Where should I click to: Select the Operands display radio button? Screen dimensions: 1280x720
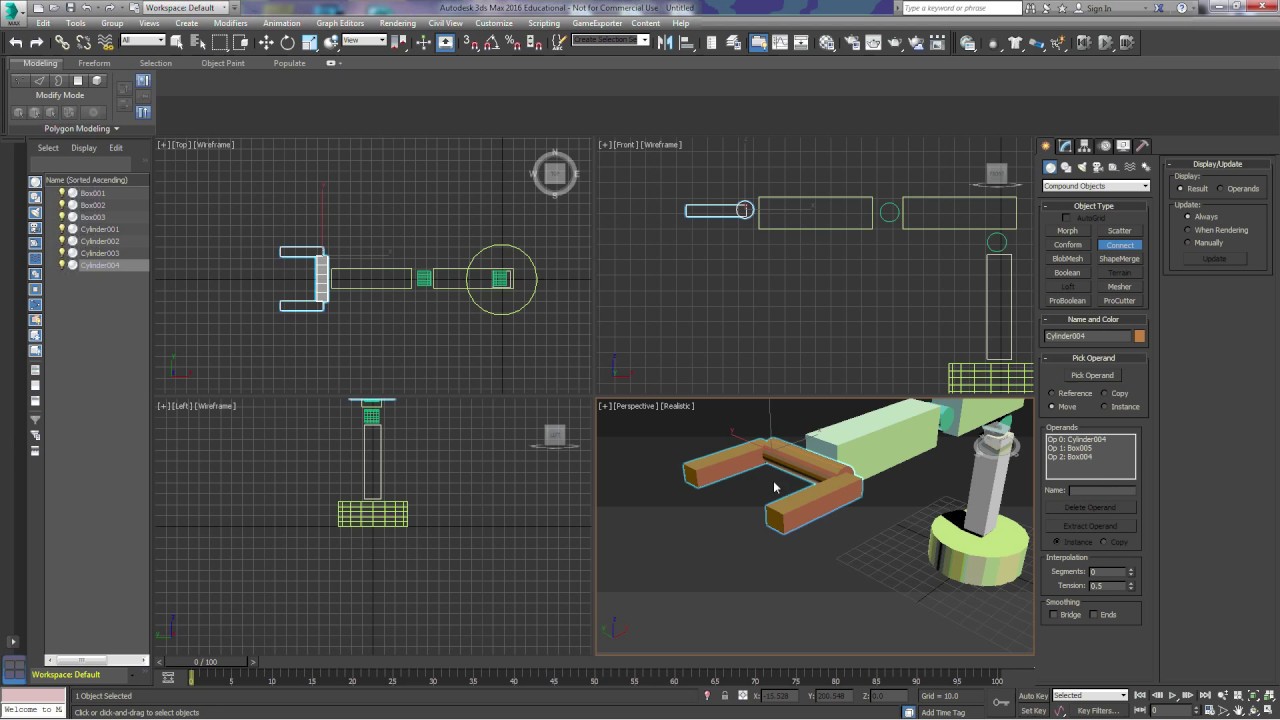pyautogui.click(x=1221, y=189)
